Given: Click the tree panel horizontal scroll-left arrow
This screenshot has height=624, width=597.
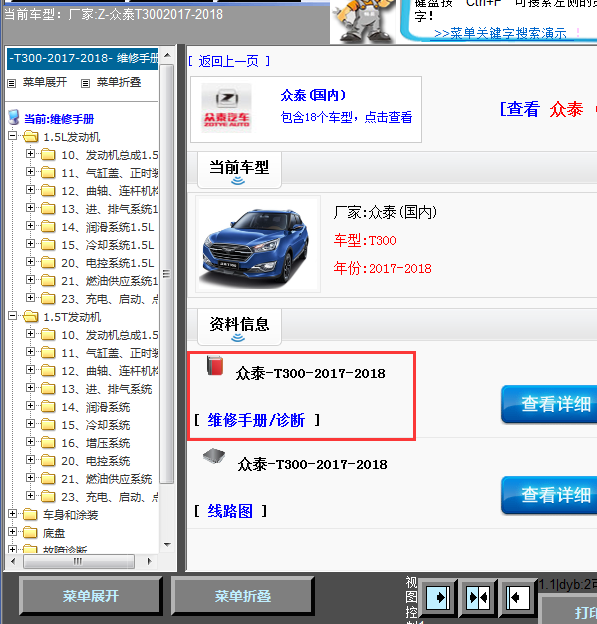Looking at the screenshot, I should click(x=14, y=561).
